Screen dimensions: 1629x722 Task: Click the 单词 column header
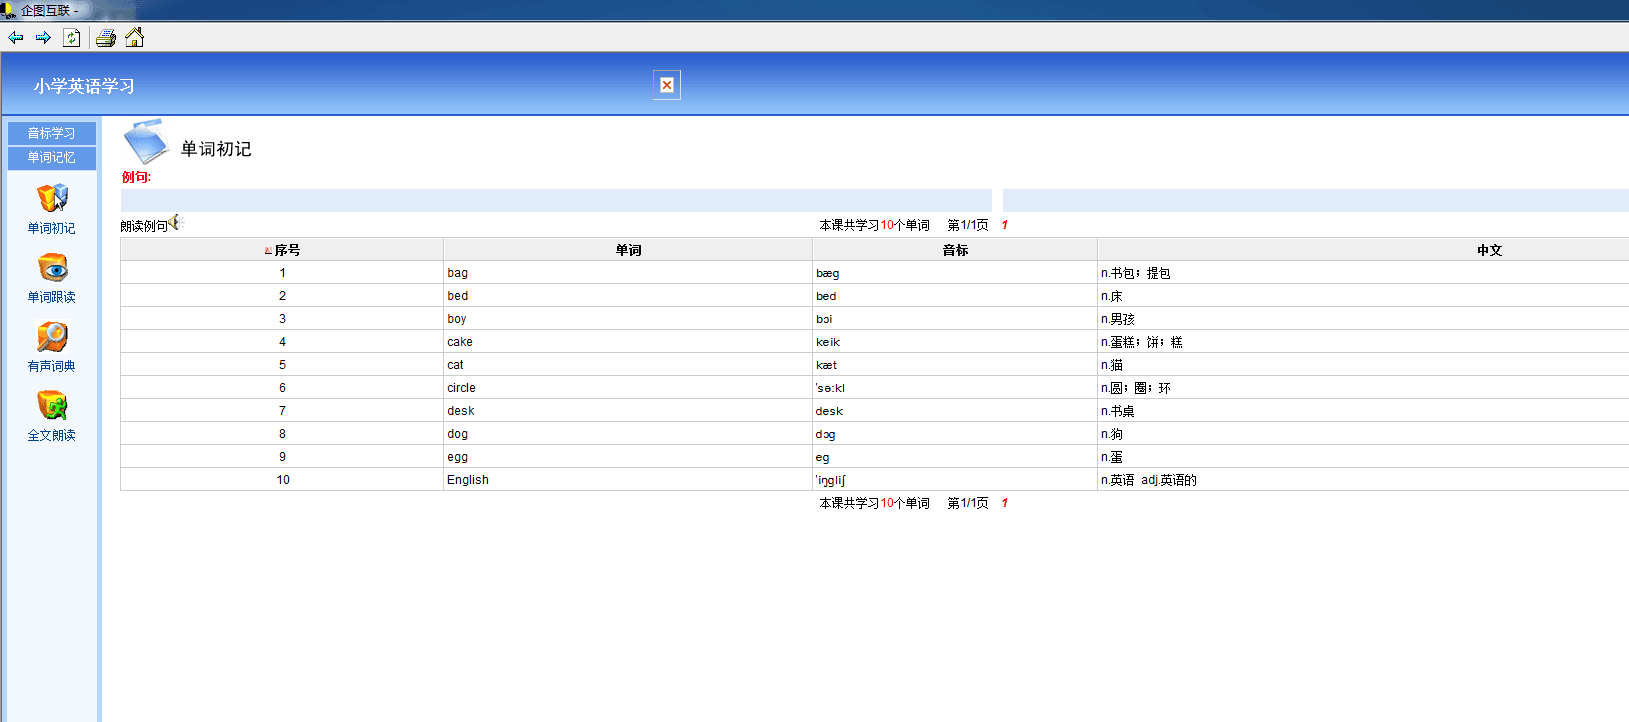[628, 250]
